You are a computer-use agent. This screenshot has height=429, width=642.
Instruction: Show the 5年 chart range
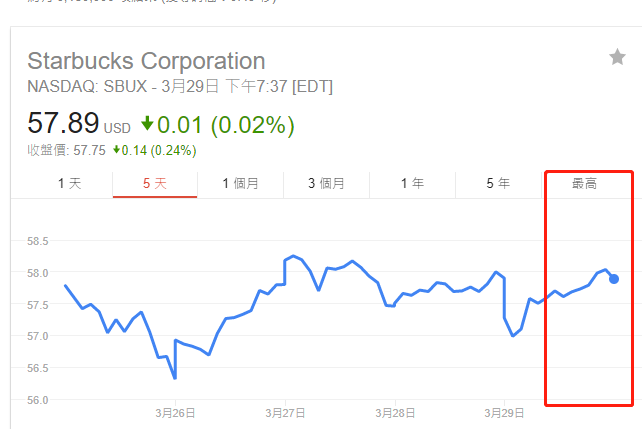(498, 184)
